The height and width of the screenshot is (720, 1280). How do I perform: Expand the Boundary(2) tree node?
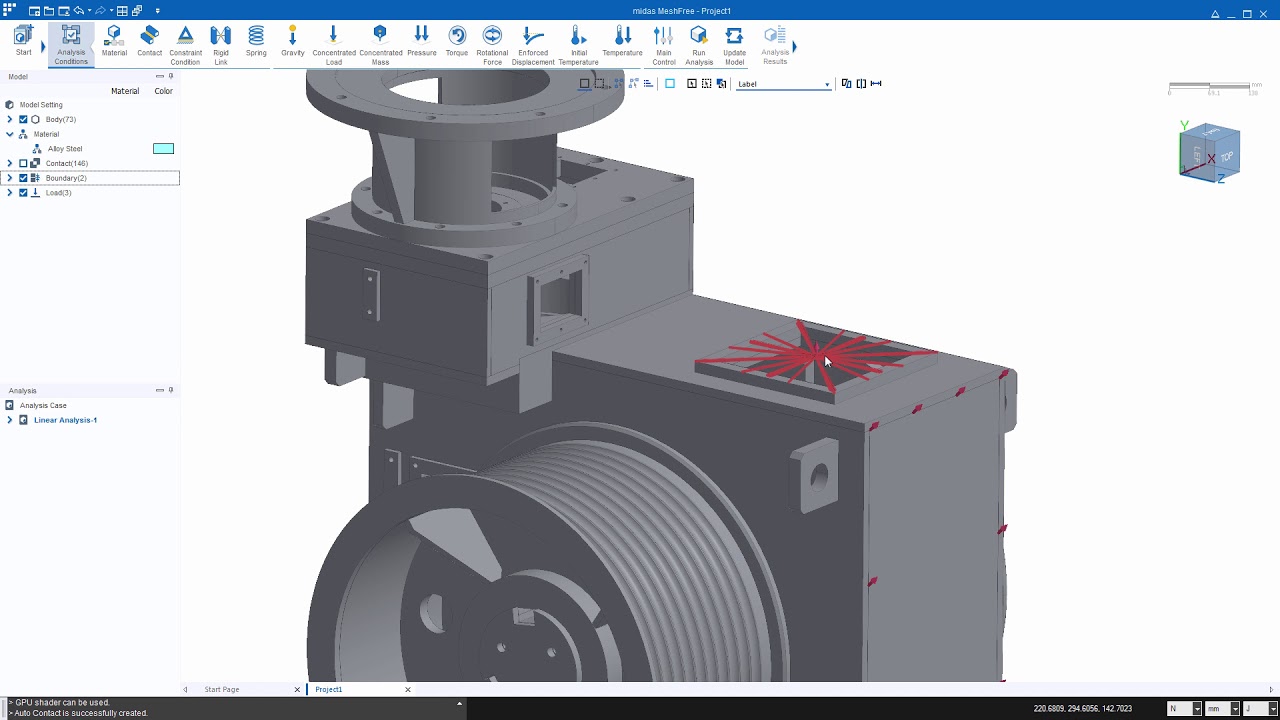point(10,178)
